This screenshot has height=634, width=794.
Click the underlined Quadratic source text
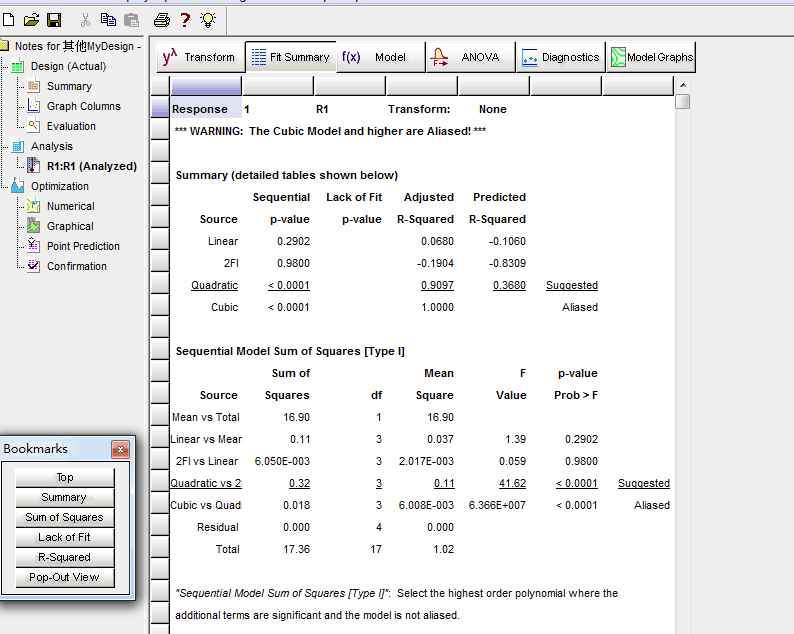click(215, 285)
